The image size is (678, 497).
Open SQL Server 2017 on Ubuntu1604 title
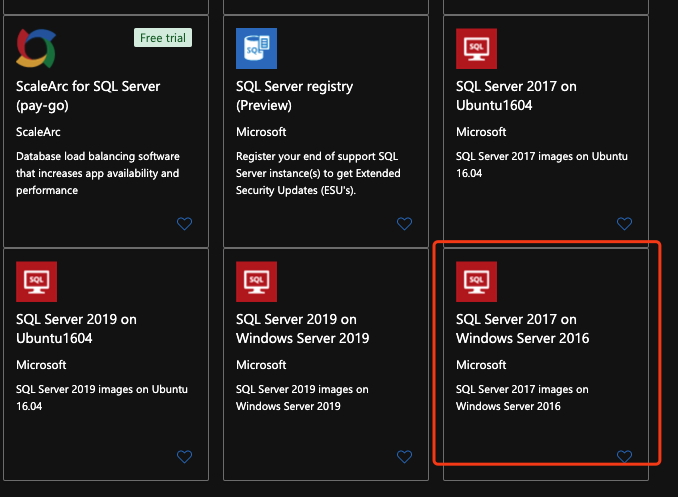(x=516, y=96)
